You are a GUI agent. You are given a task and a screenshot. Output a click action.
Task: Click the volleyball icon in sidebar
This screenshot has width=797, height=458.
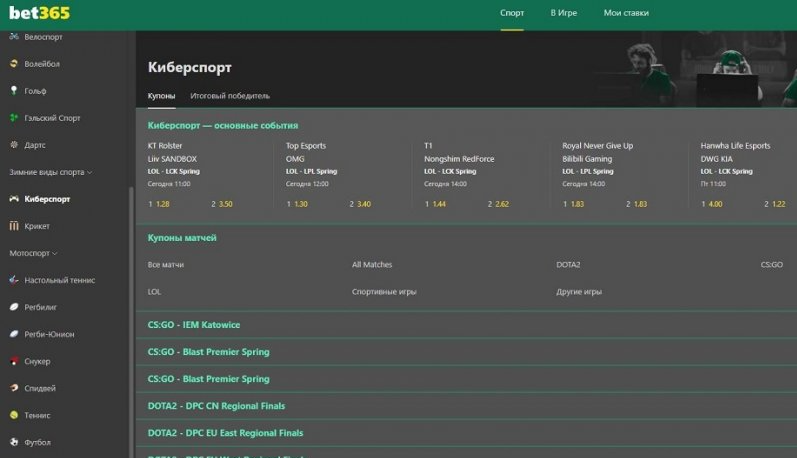tap(14, 64)
